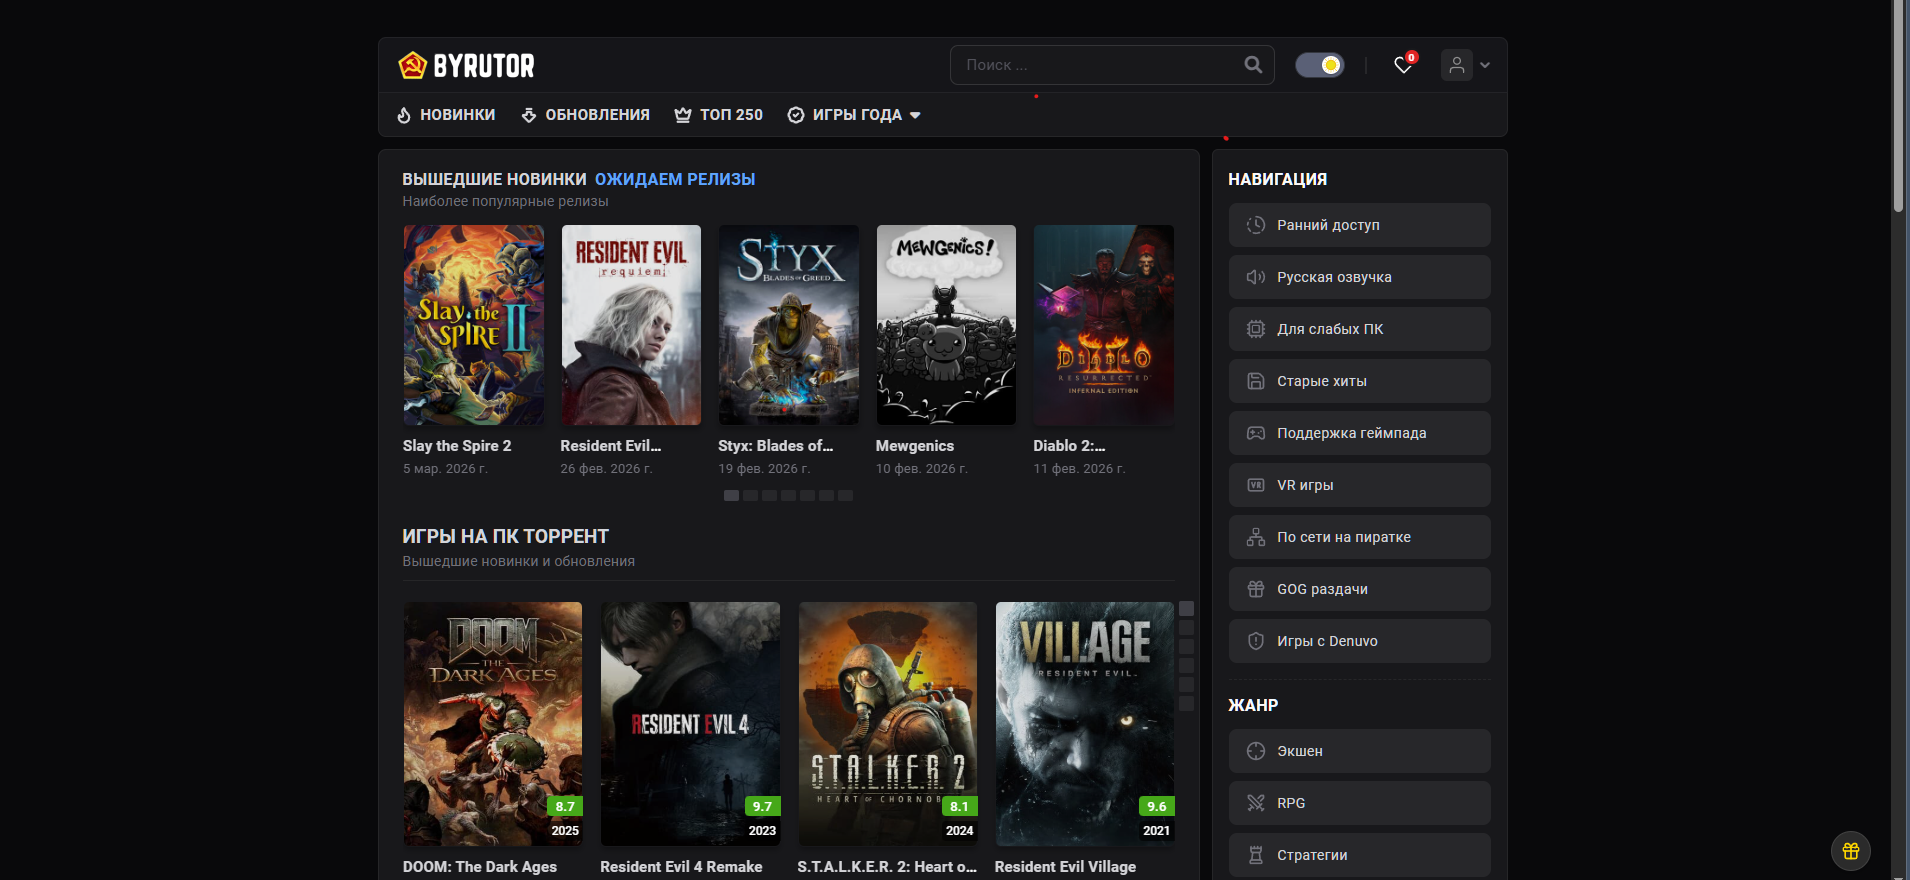Expand the Игры года dropdown menu
Screen dimensions: 1910x880
coord(854,115)
